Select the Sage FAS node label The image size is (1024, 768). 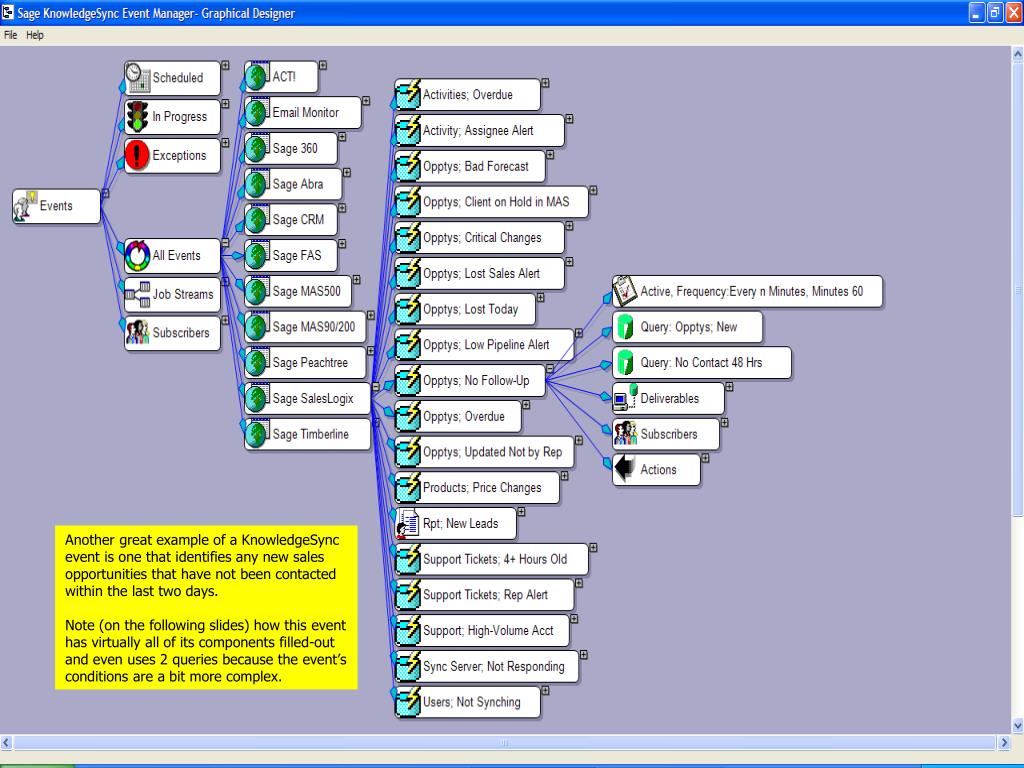click(x=297, y=255)
